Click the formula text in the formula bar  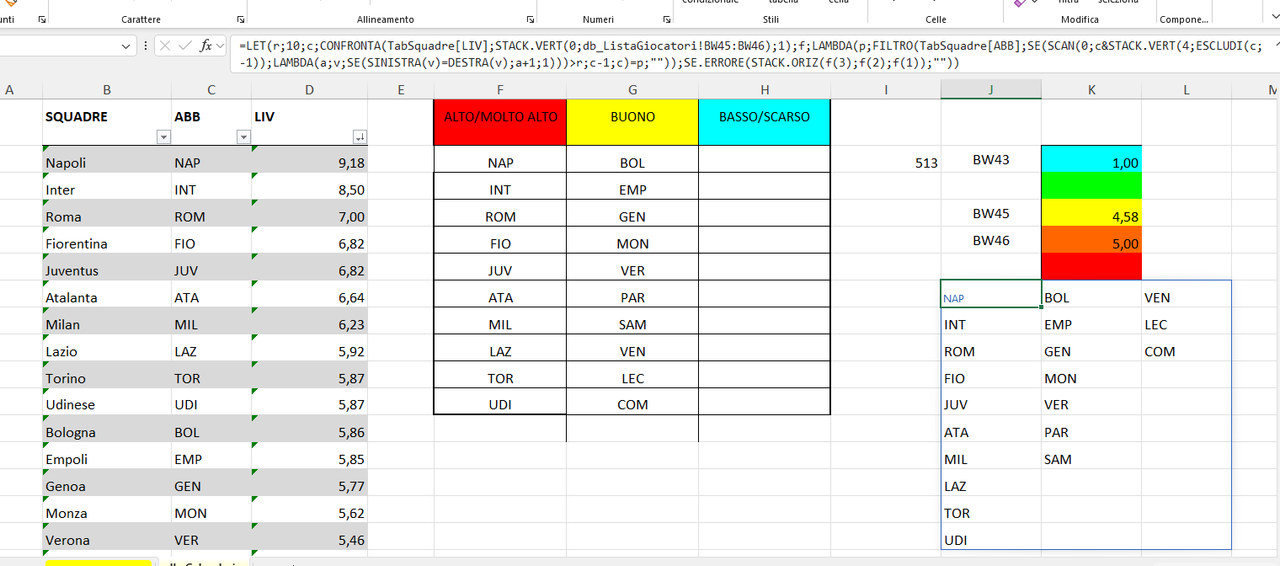tap(750, 54)
